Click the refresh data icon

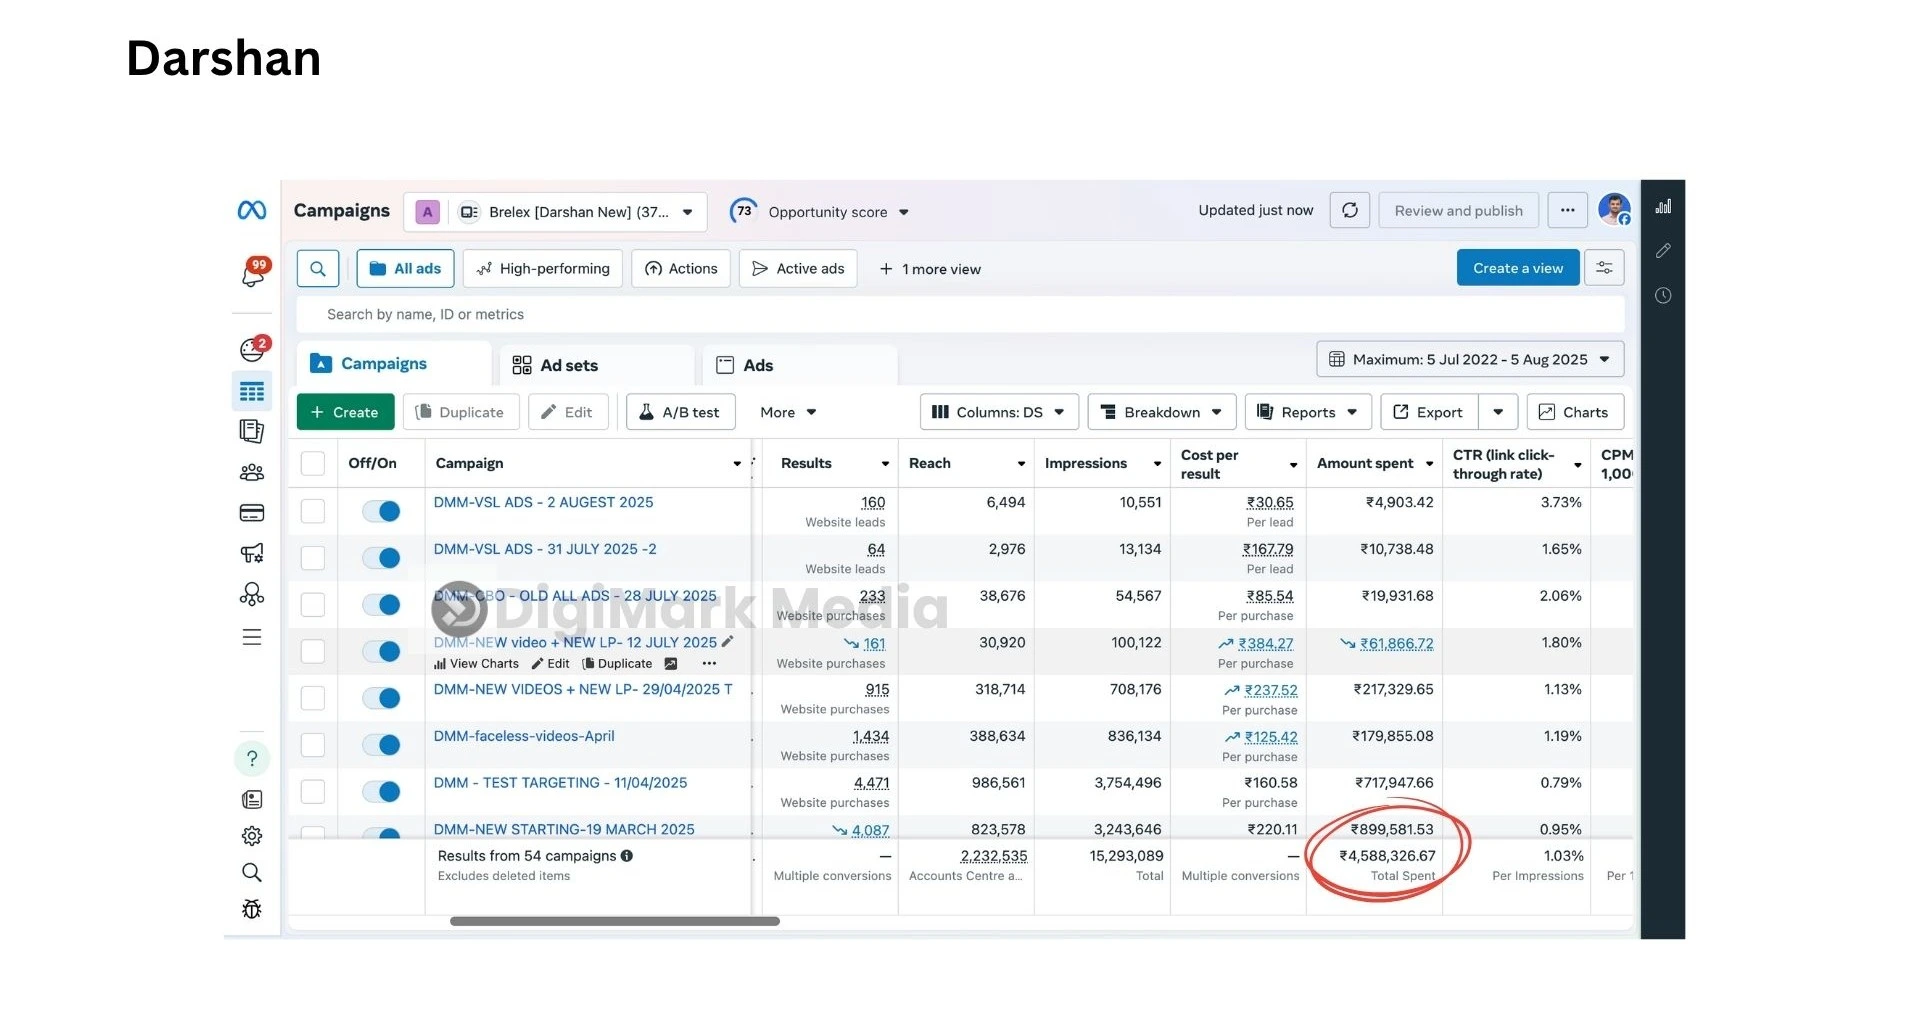coord(1349,211)
